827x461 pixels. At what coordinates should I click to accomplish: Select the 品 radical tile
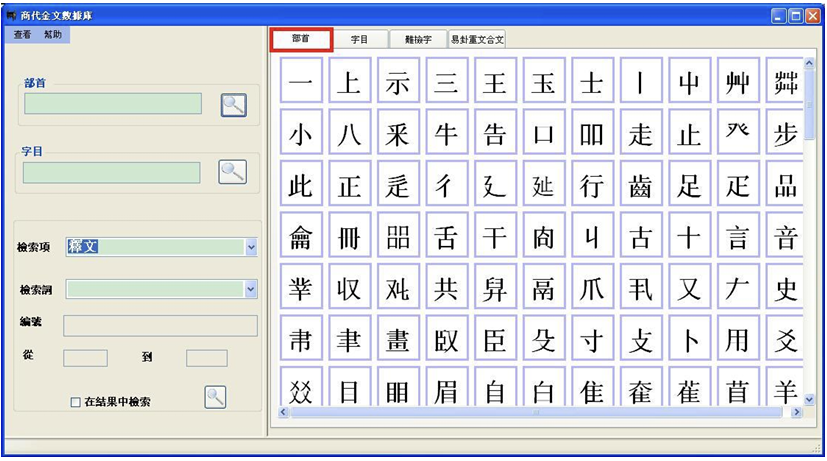(x=785, y=184)
